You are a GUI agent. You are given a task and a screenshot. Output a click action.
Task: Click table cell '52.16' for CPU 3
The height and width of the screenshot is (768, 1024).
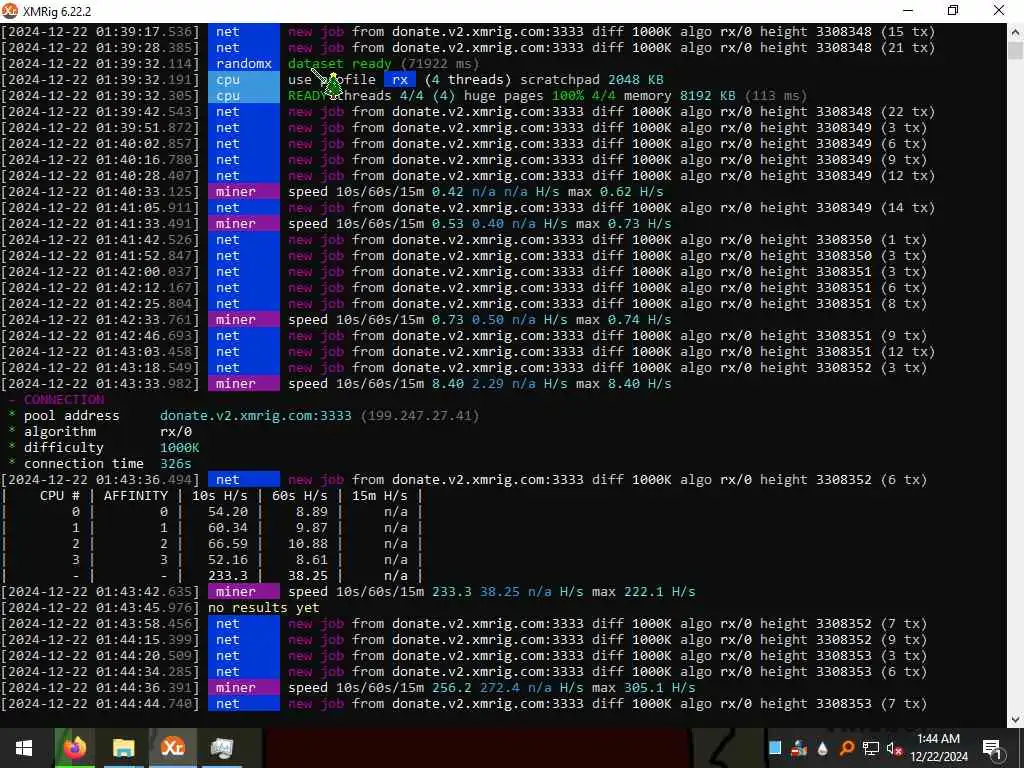point(228,560)
